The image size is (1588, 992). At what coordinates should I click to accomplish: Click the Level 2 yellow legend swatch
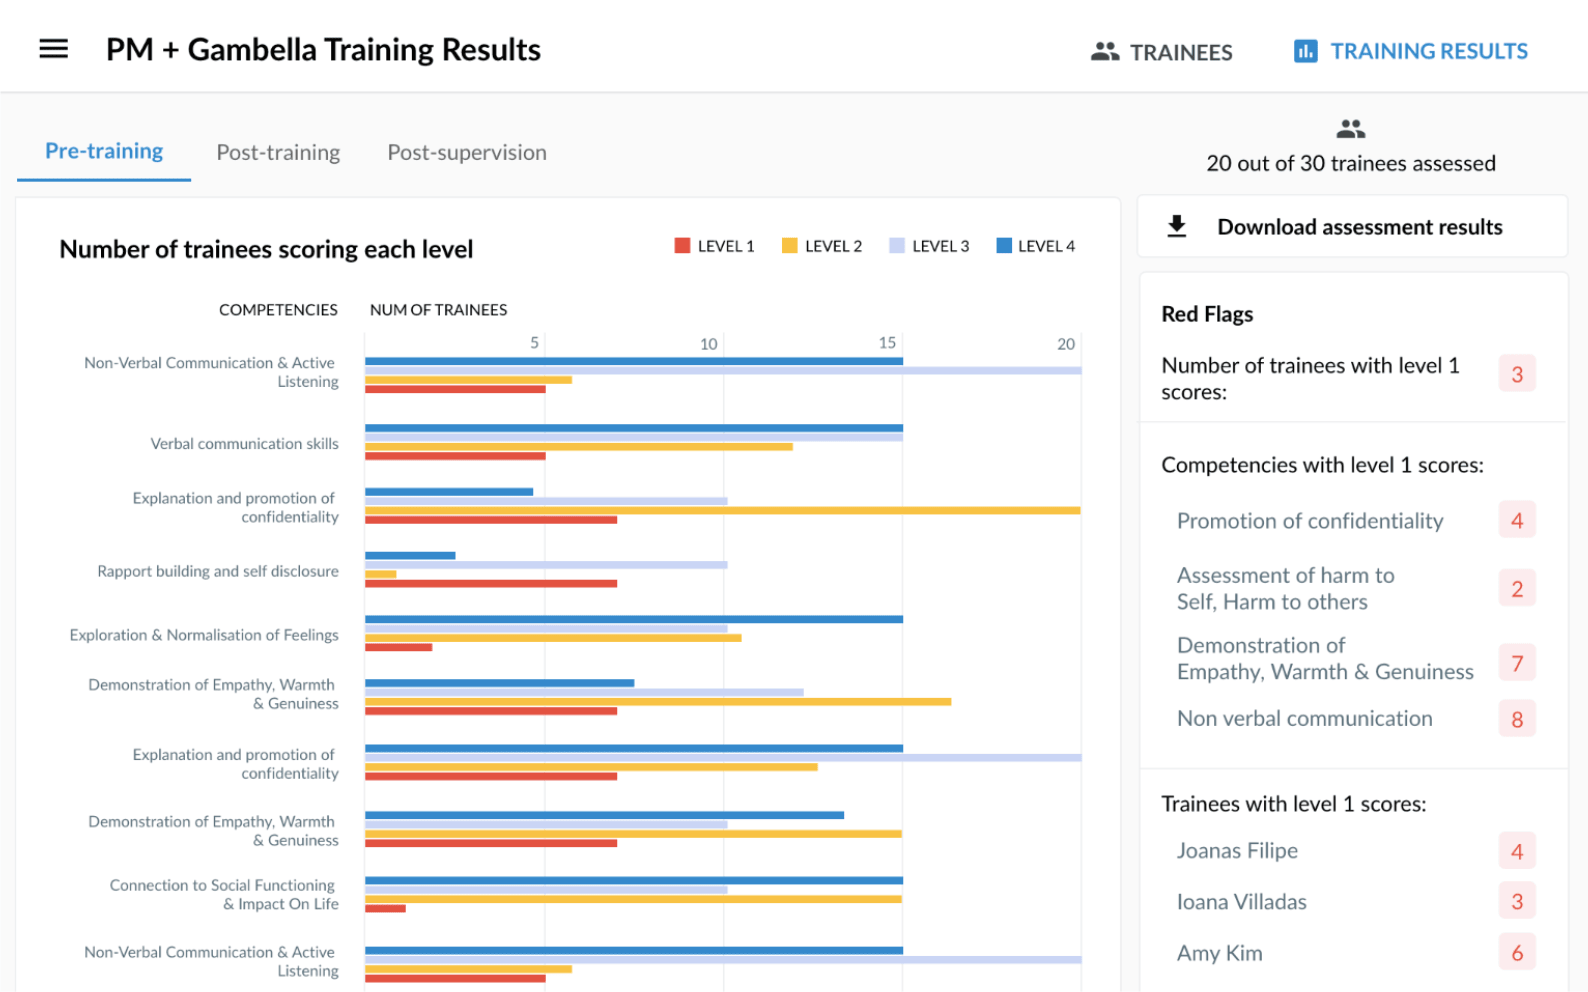pos(790,246)
